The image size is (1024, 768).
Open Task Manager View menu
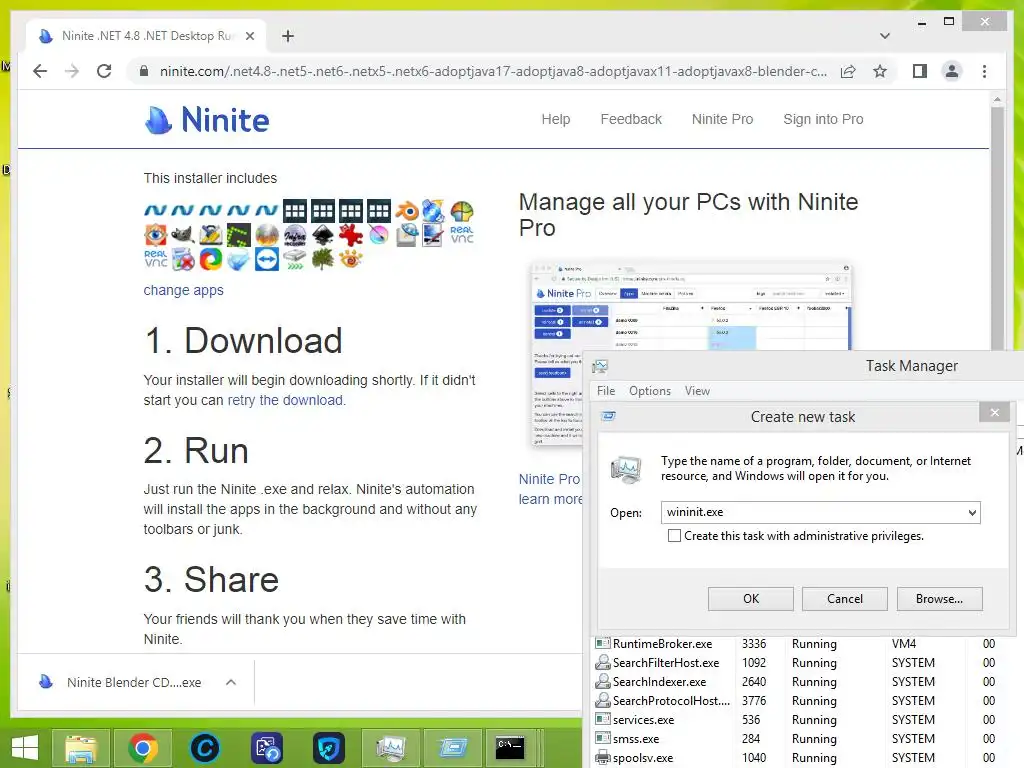[697, 391]
